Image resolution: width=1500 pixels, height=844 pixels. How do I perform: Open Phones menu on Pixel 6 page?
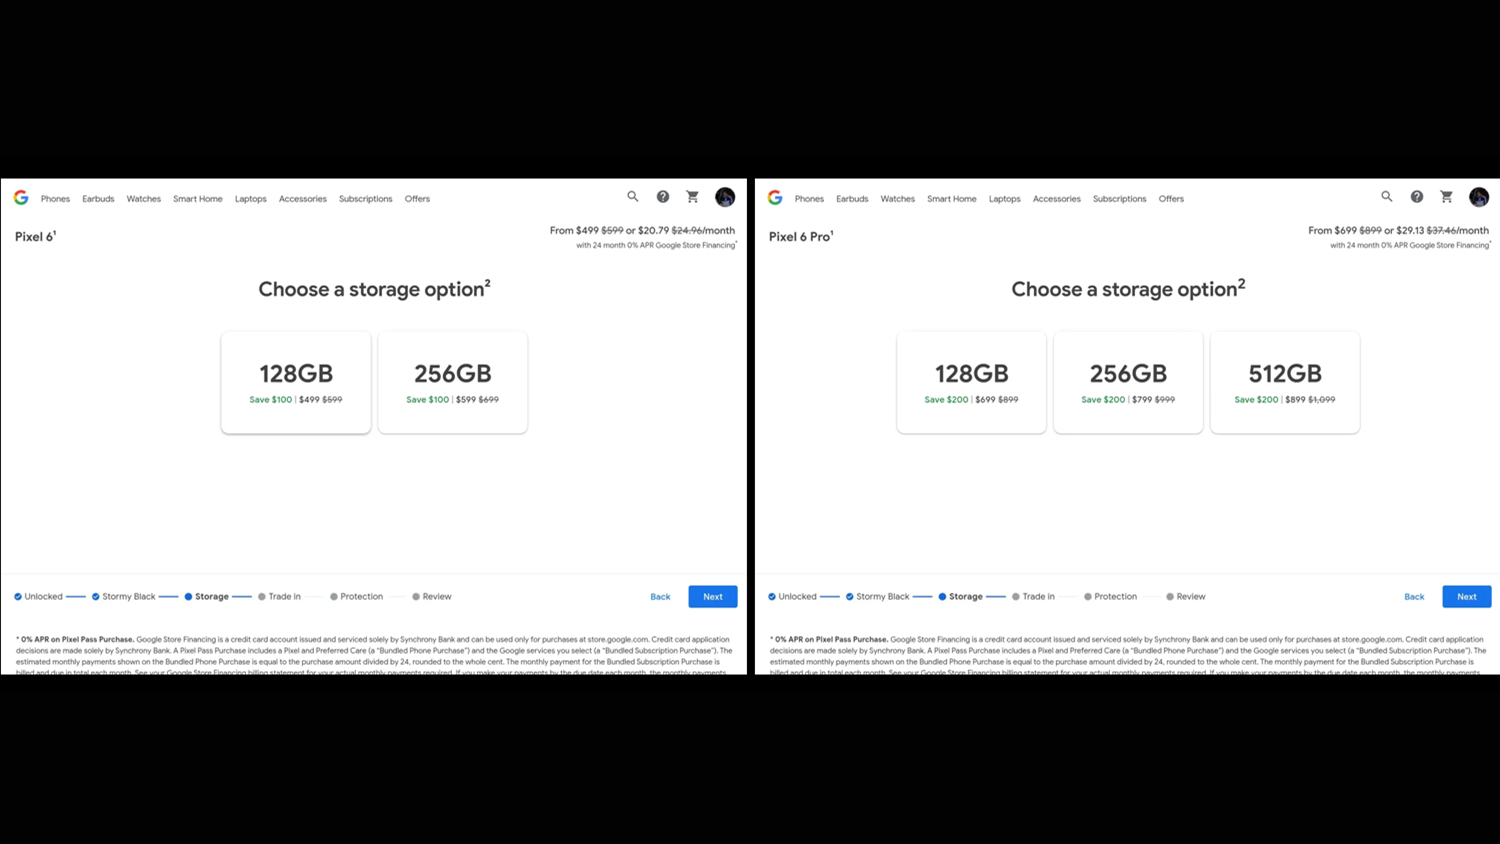pos(55,199)
